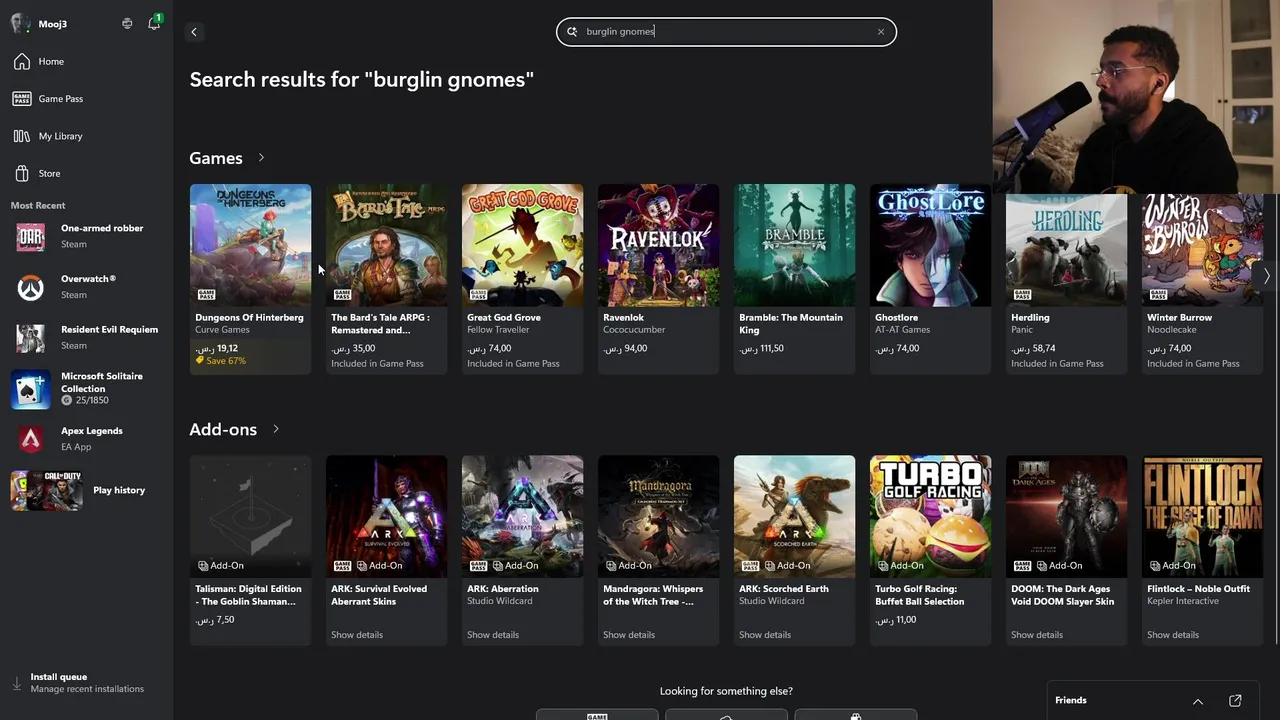Viewport: 1280px width, 720px height.
Task: Open the notifications bell icon
Action: point(154,23)
